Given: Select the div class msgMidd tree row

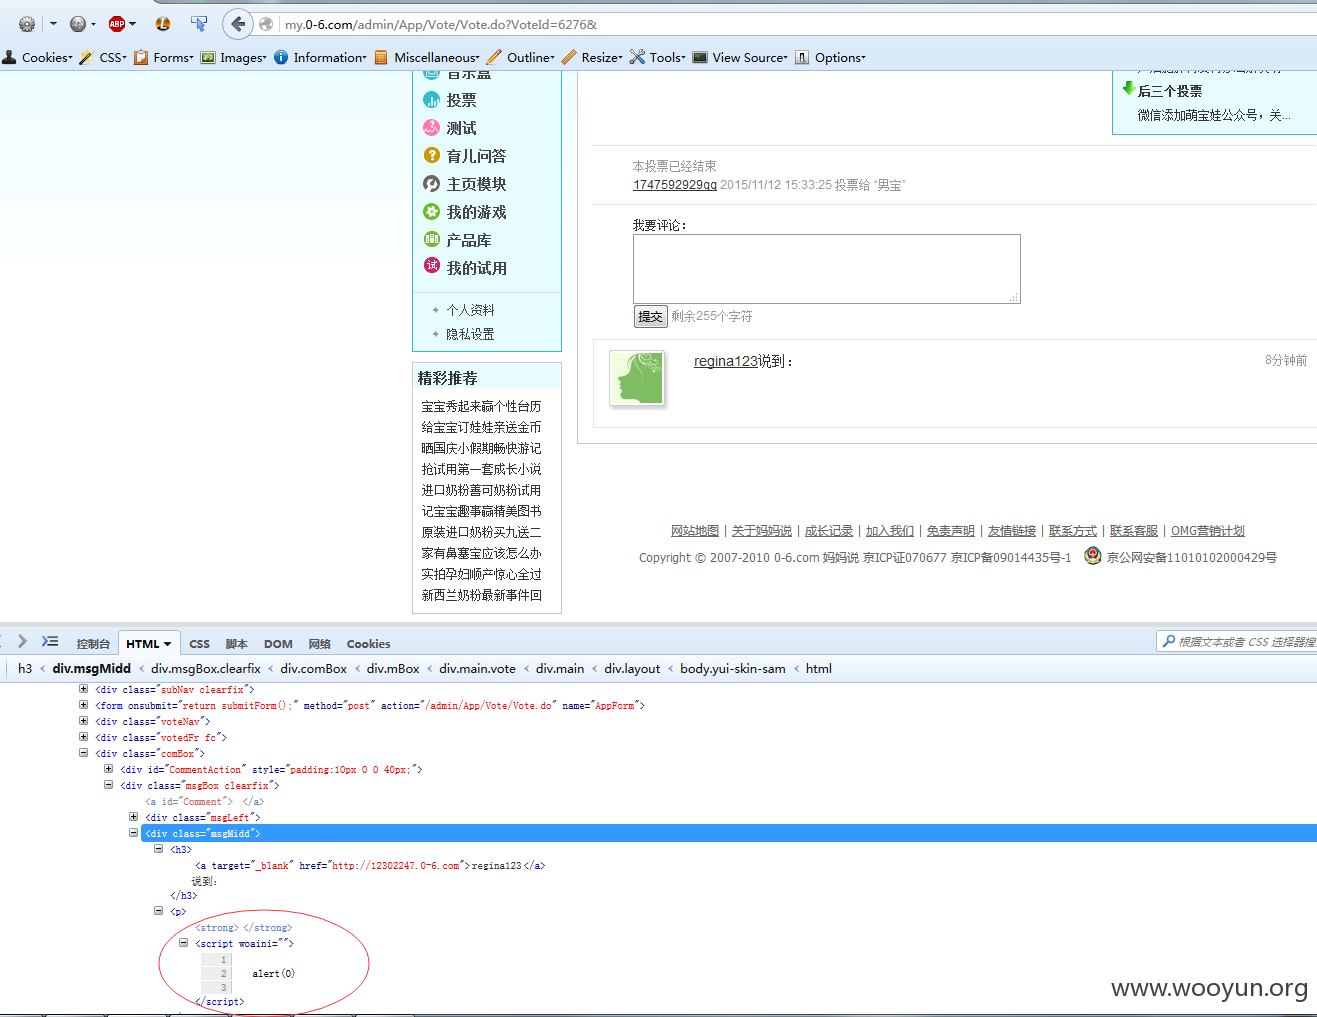Looking at the screenshot, I should 728,833.
